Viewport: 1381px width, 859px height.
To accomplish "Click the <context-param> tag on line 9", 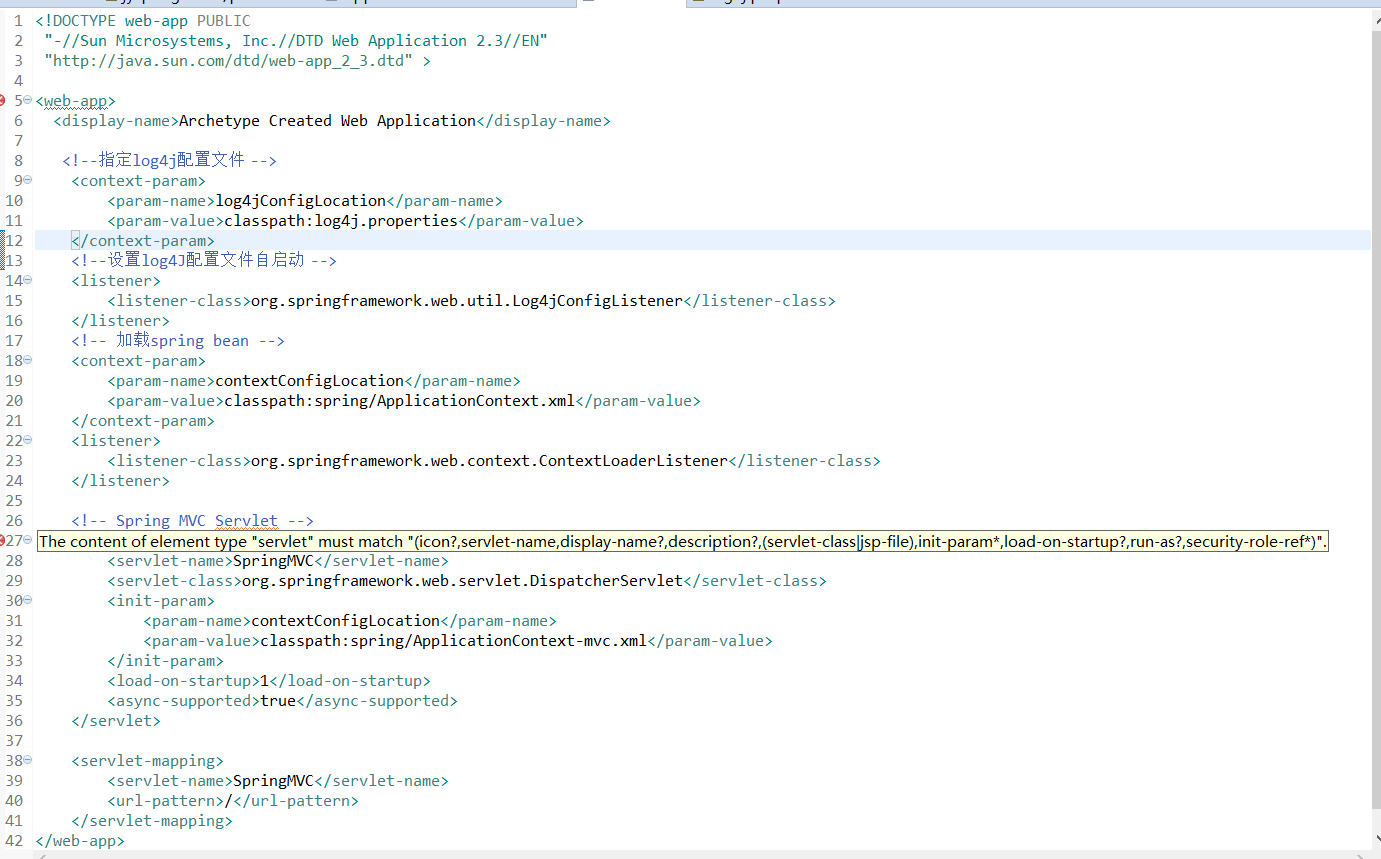I will point(139,181).
